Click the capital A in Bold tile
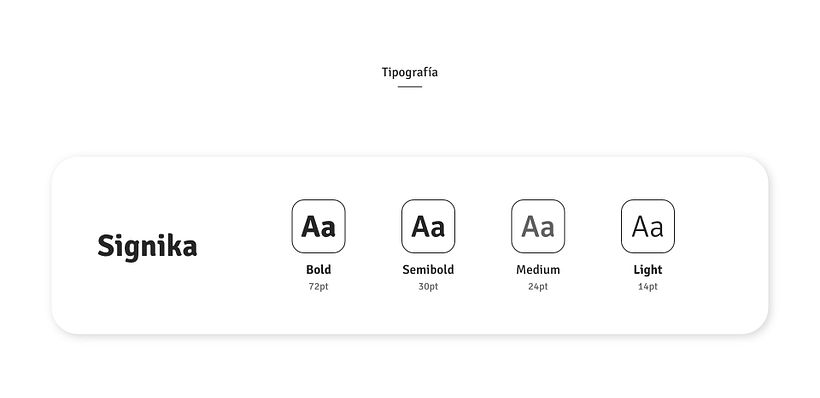 tap(310, 226)
